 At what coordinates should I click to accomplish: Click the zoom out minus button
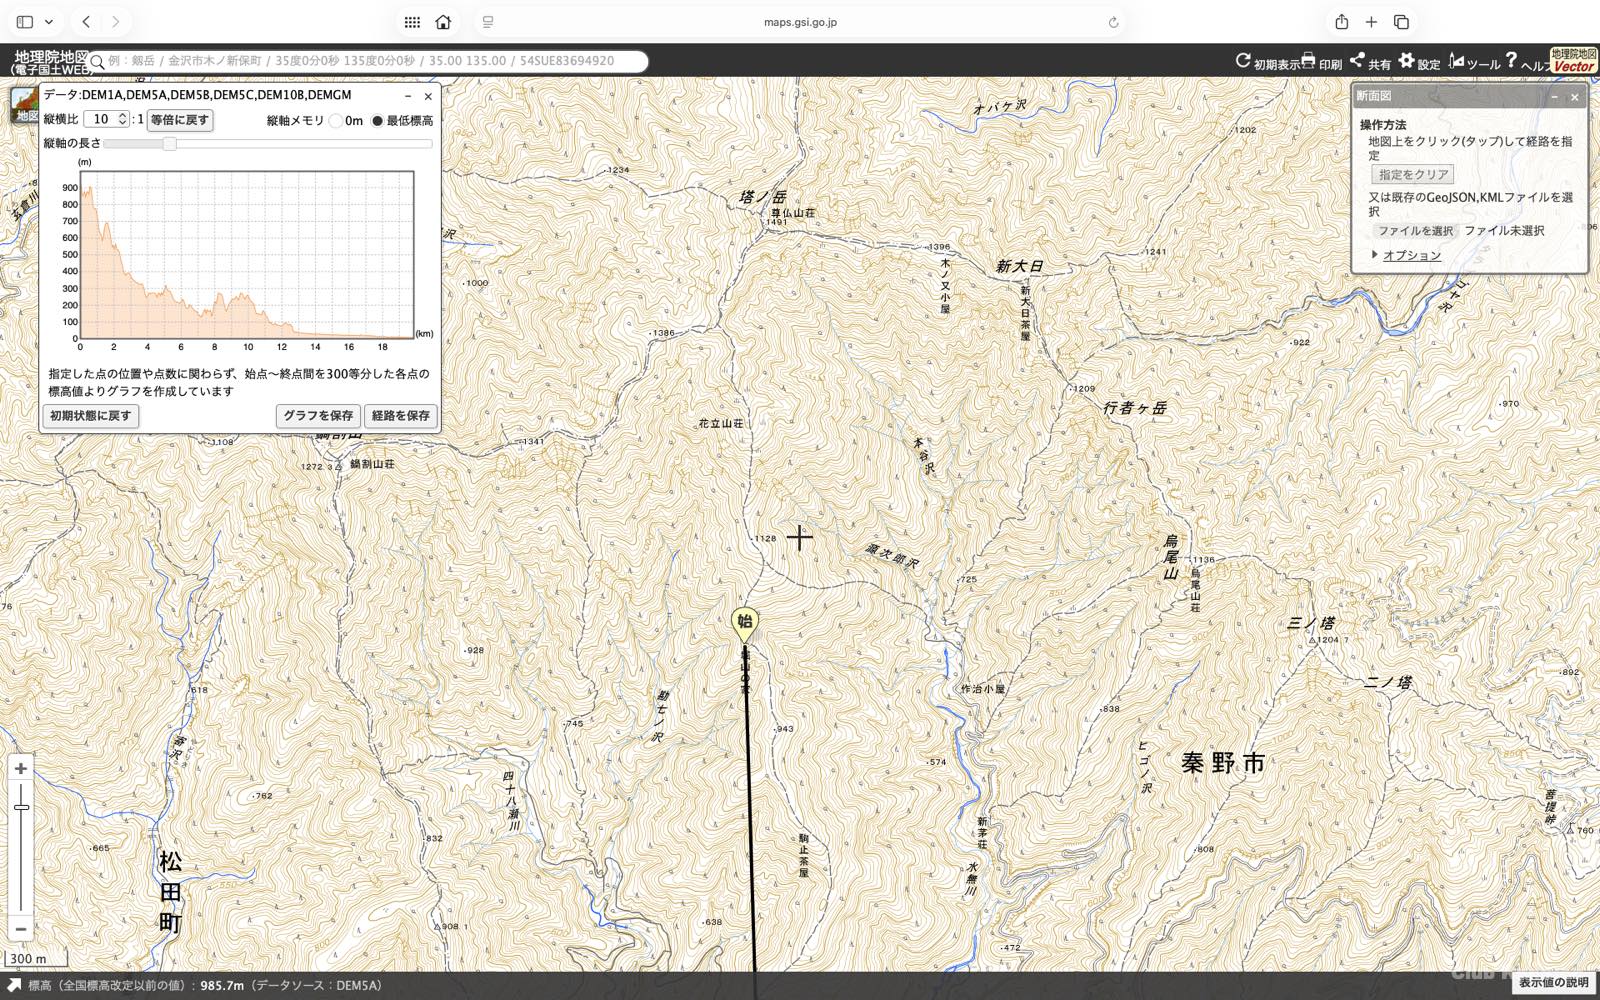21,928
